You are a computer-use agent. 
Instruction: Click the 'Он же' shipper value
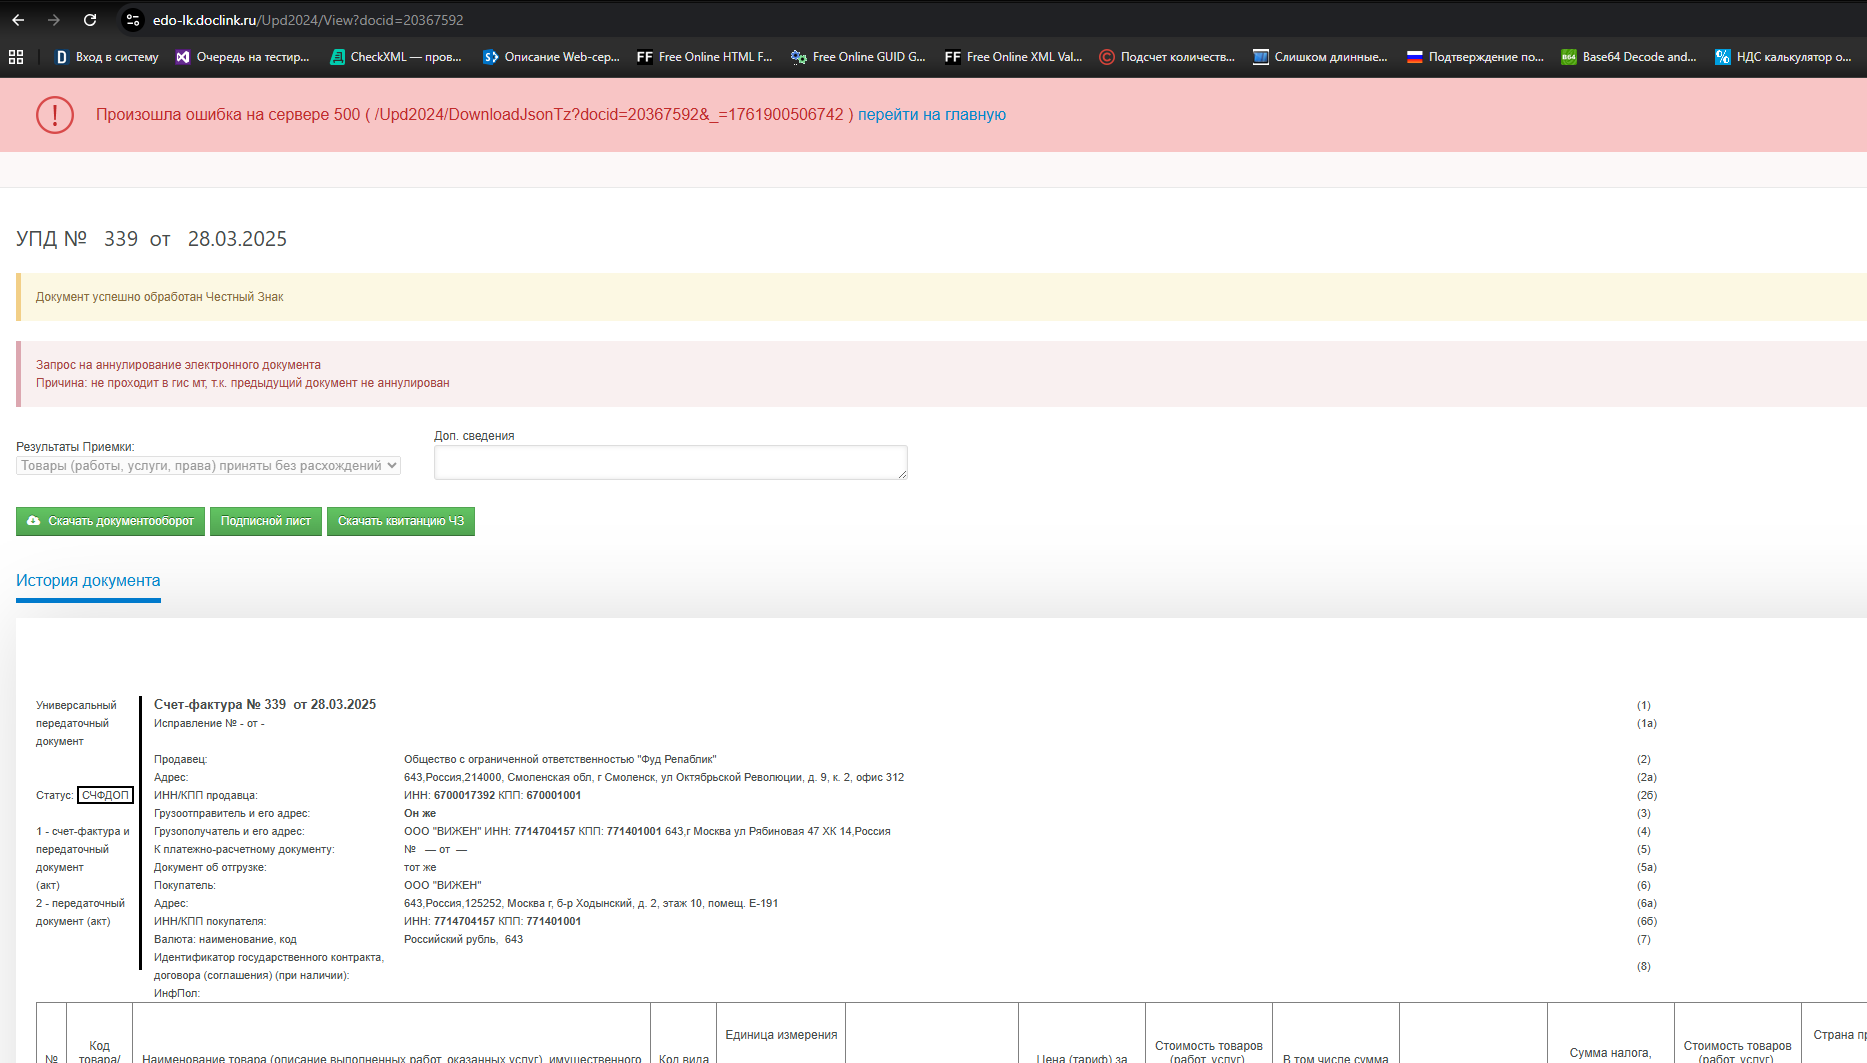(420, 814)
